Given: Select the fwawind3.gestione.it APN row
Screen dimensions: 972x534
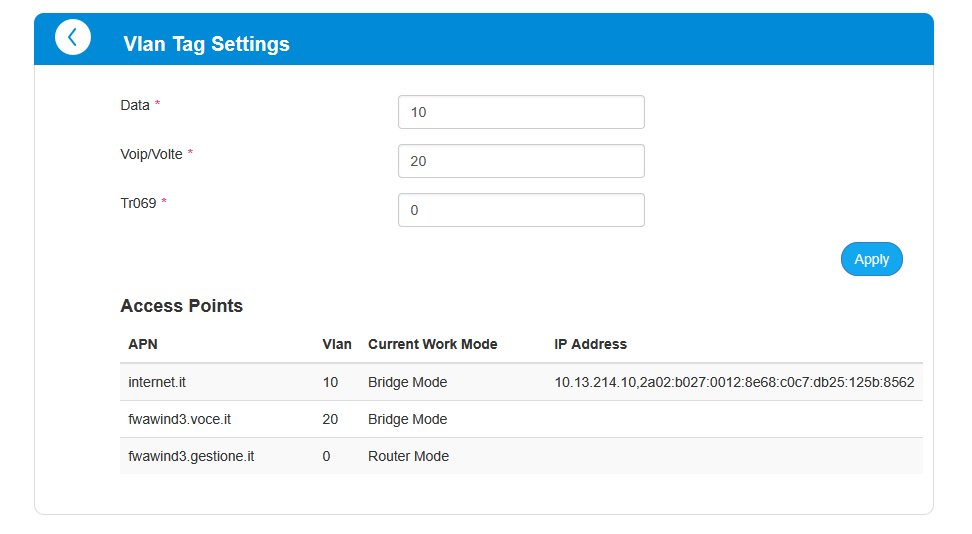Looking at the screenshot, I should coord(191,456).
